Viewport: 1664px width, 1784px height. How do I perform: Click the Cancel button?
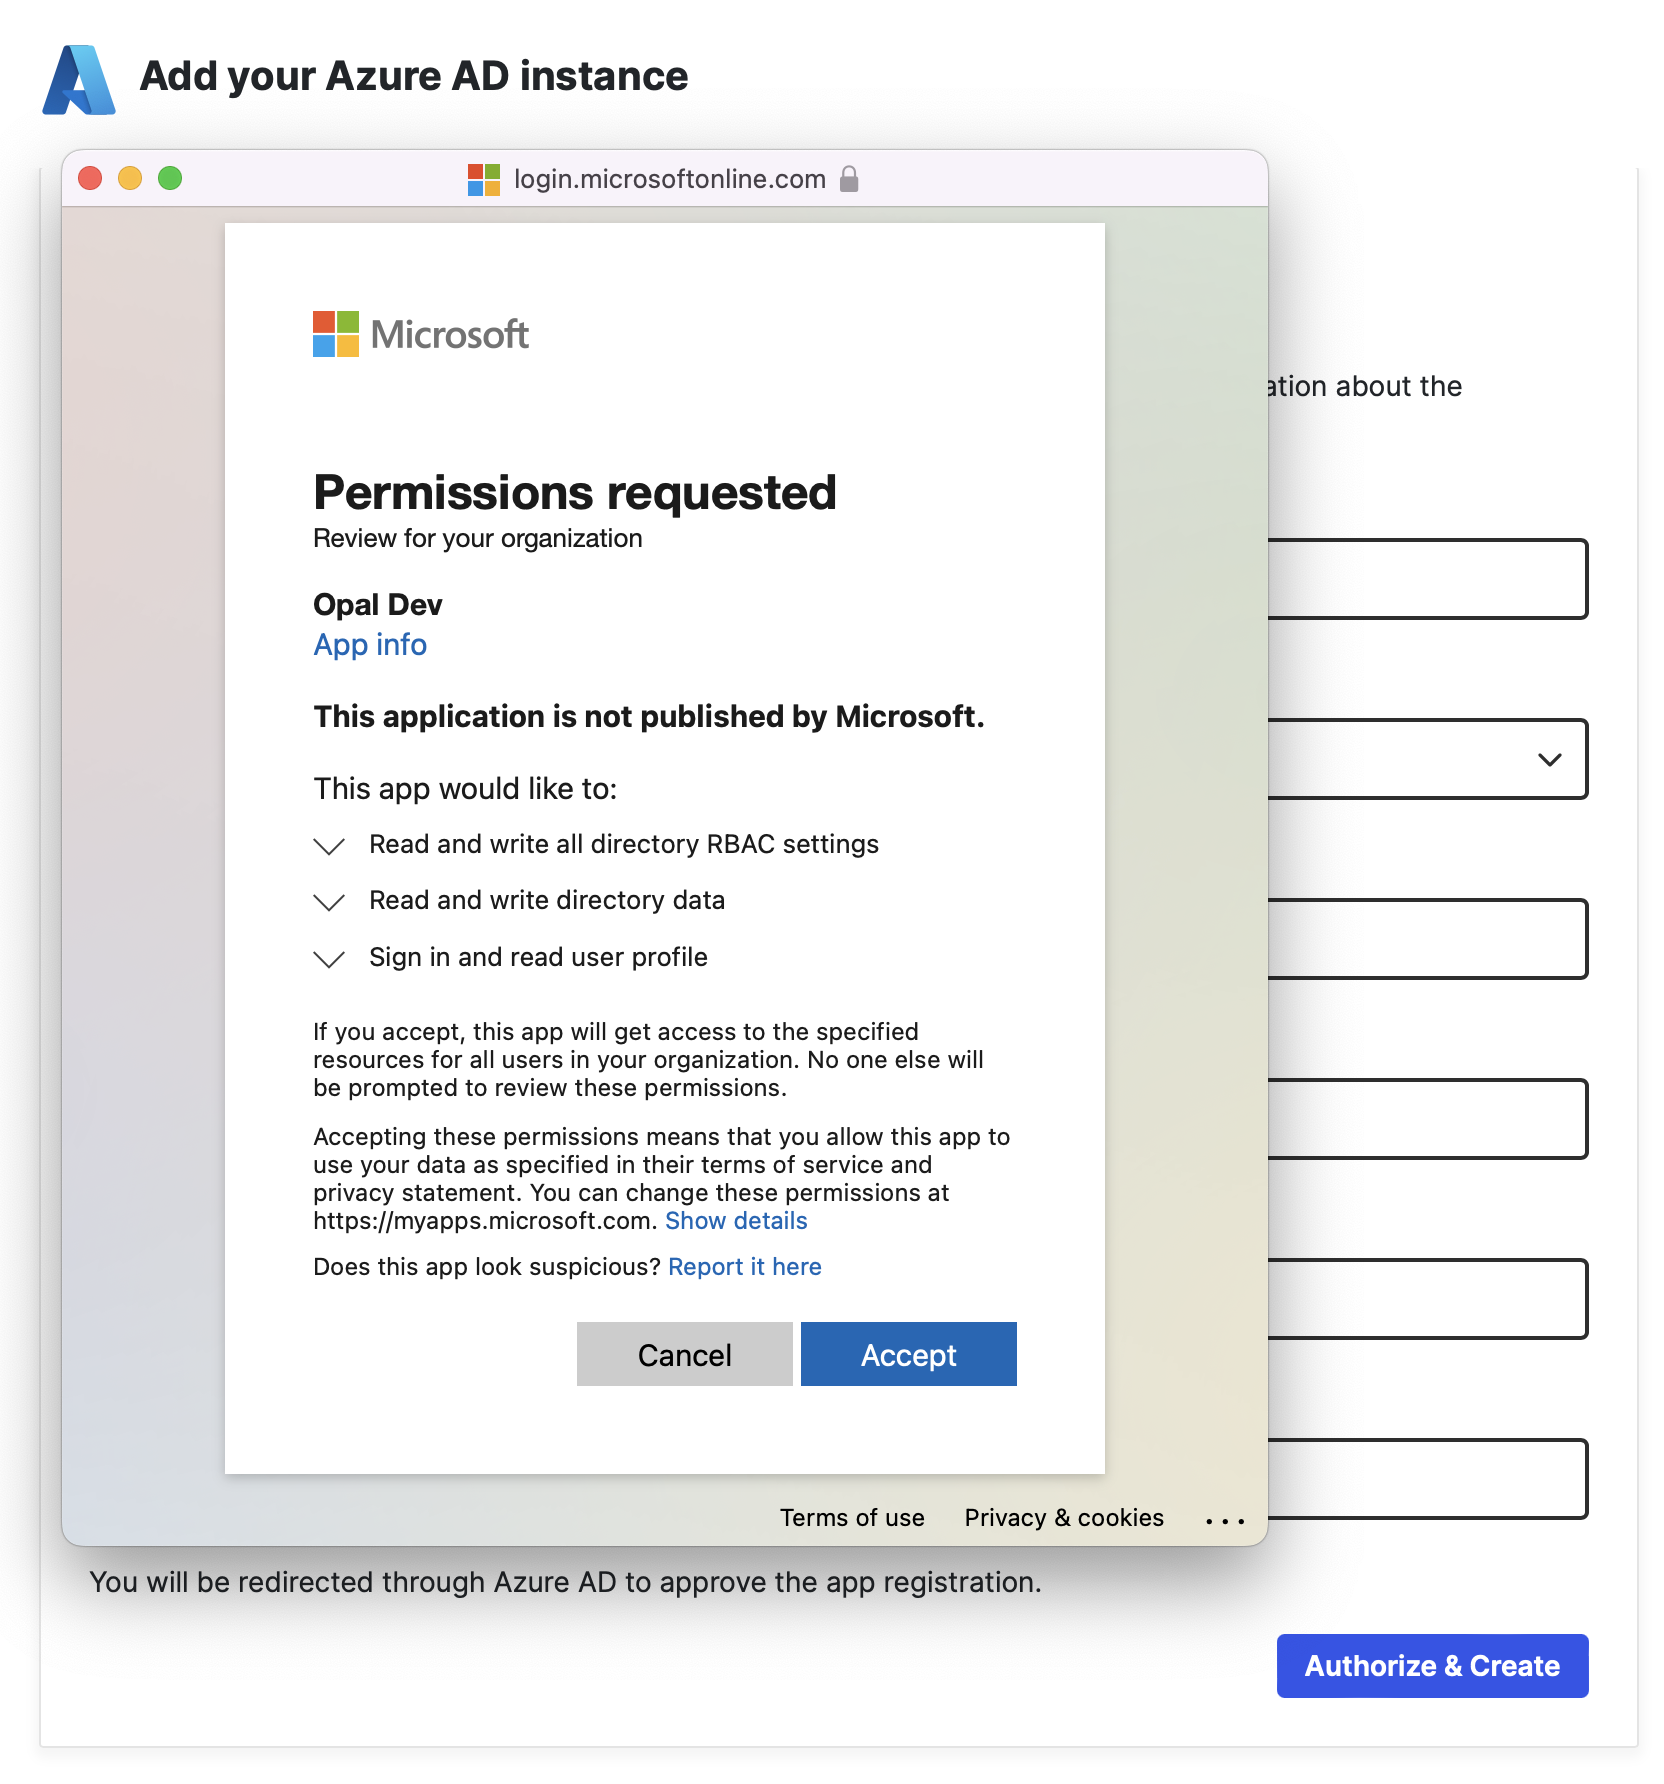684,1354
